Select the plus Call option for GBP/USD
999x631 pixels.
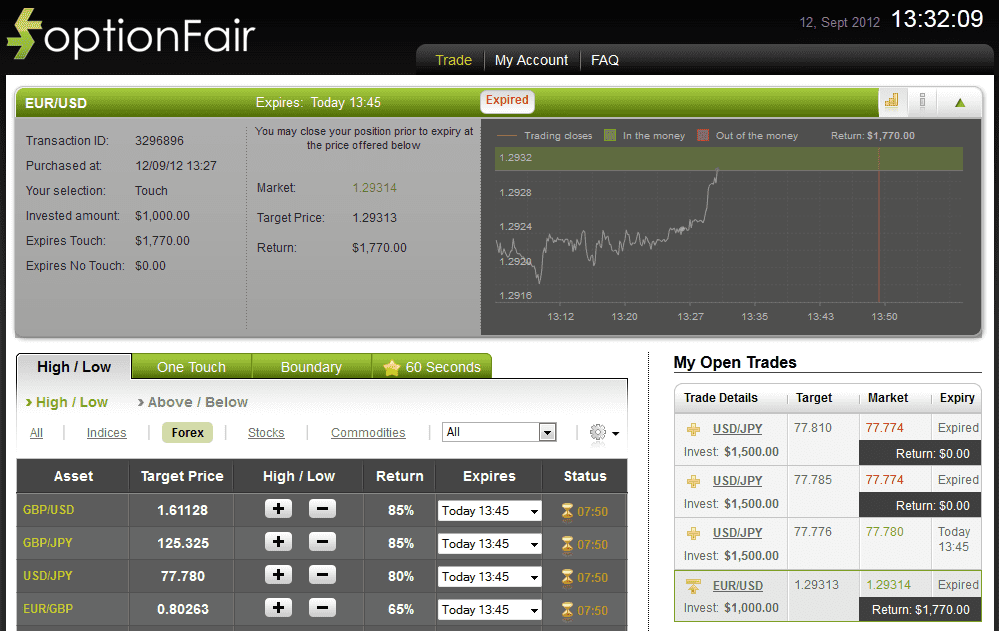[x=278, y=510]
